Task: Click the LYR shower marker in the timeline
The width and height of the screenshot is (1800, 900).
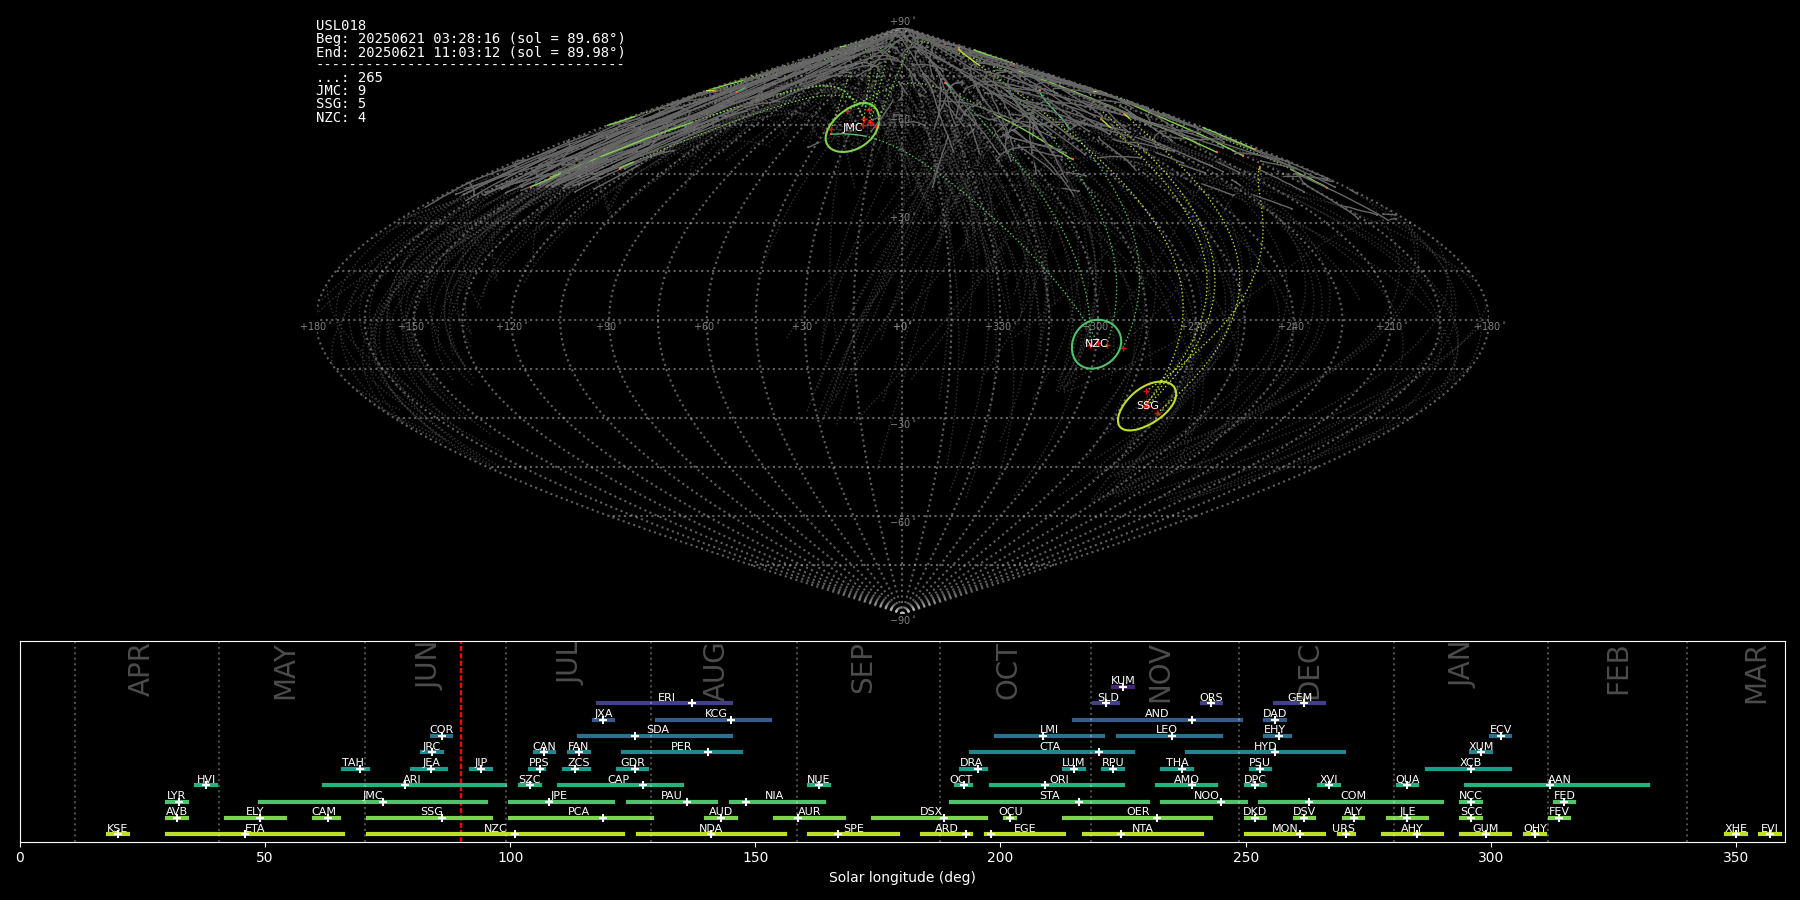Action: (x=177, y=801)
